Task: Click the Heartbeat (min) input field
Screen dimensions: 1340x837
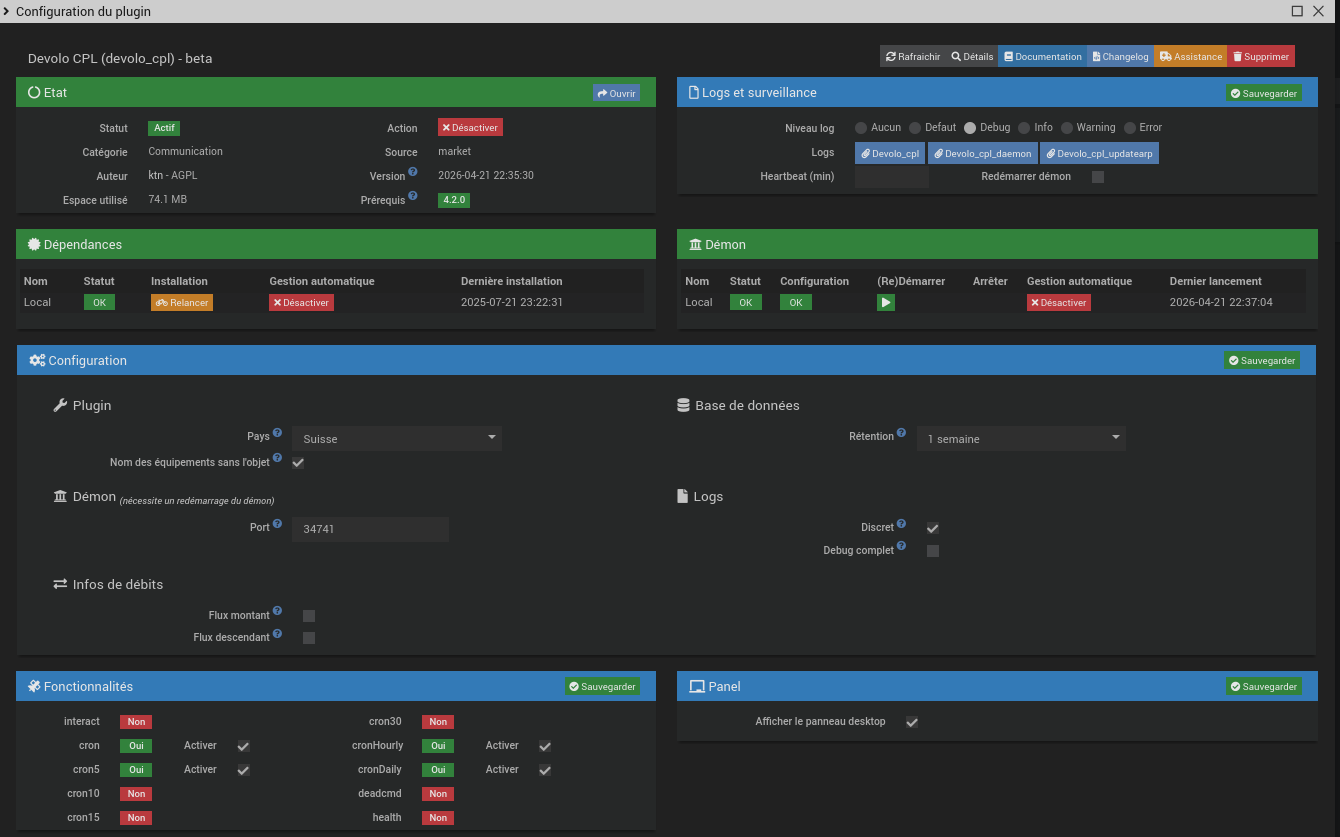Action: (890, 177)
